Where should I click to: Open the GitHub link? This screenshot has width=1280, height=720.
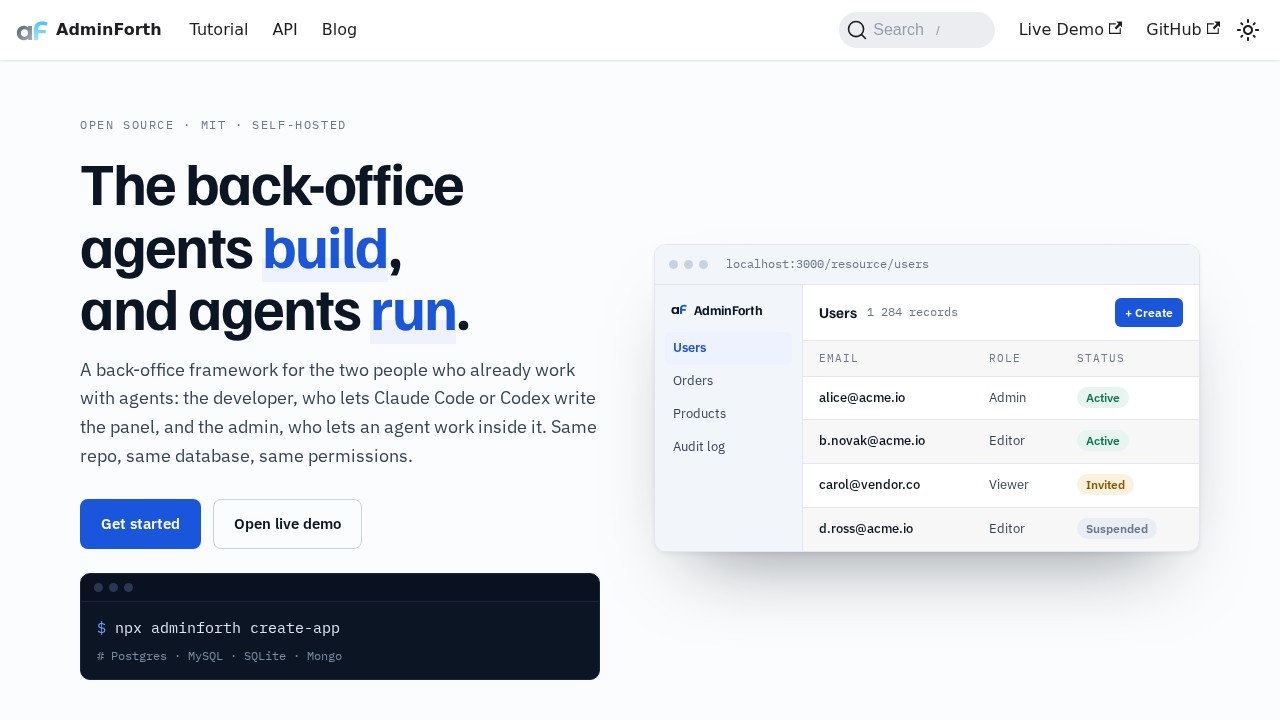click(x=1183, y=30)
